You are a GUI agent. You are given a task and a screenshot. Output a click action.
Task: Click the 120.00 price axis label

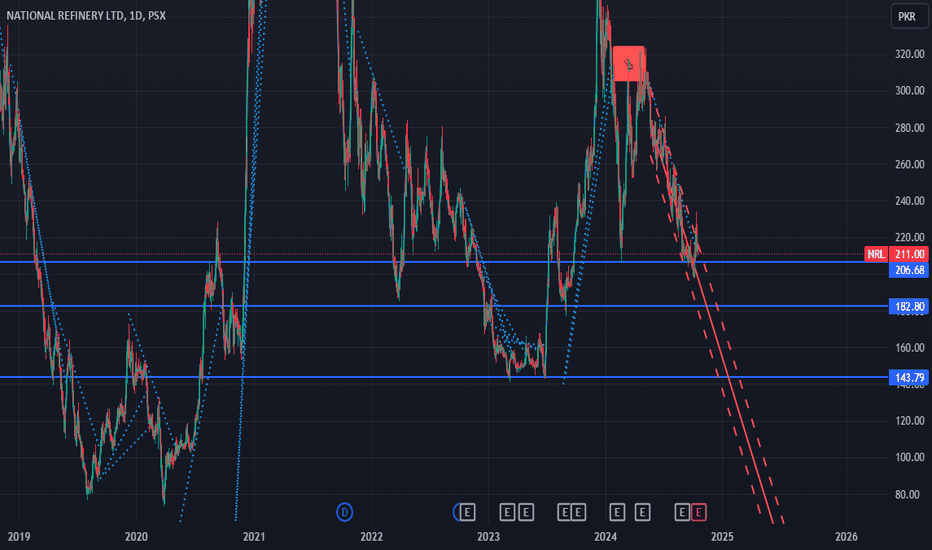(910, 420)
